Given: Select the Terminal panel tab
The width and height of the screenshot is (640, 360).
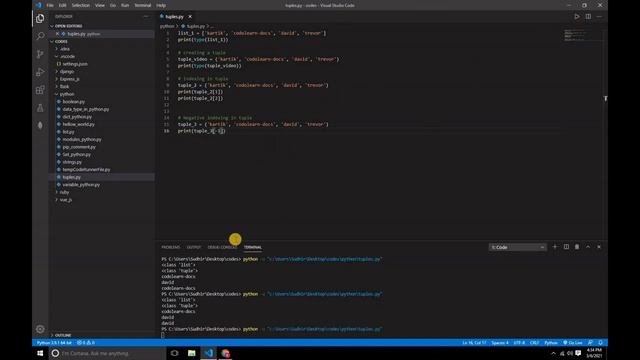Looking at the screenshot, I should tap(253, 247).
